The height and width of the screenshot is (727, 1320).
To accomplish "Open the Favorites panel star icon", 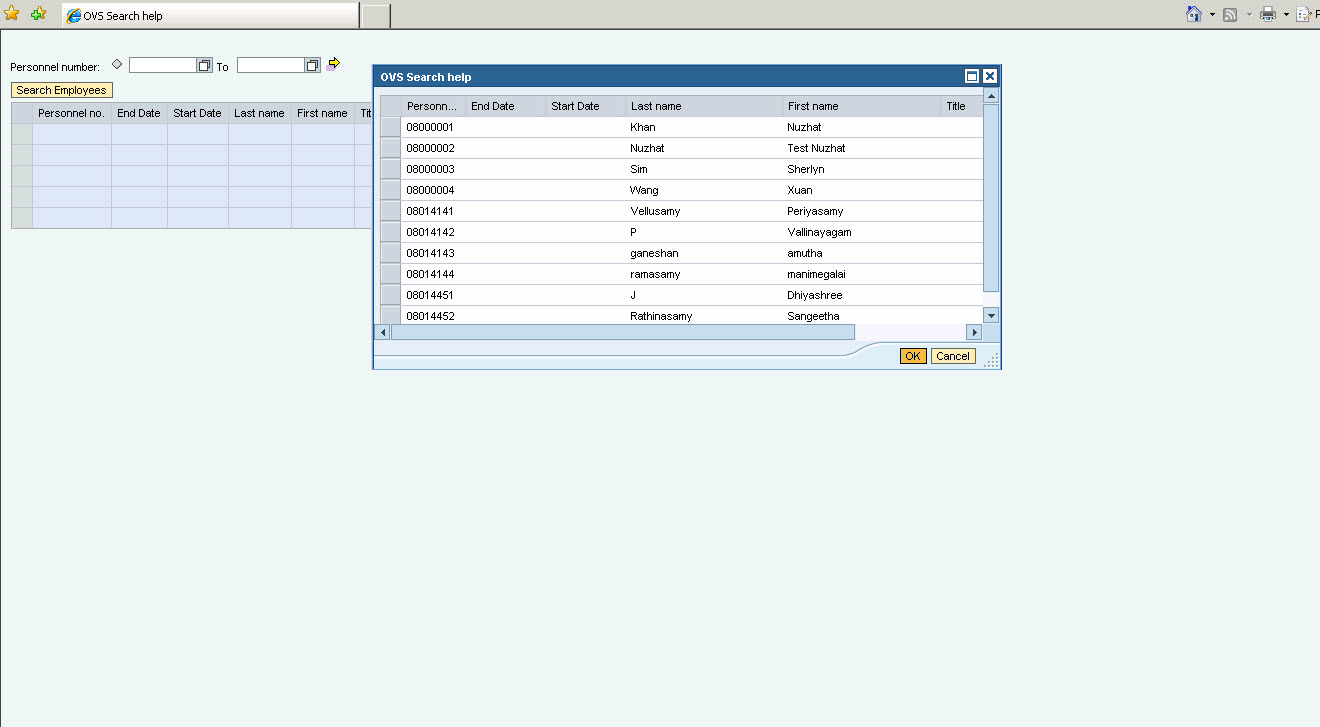I will (13, 14).
